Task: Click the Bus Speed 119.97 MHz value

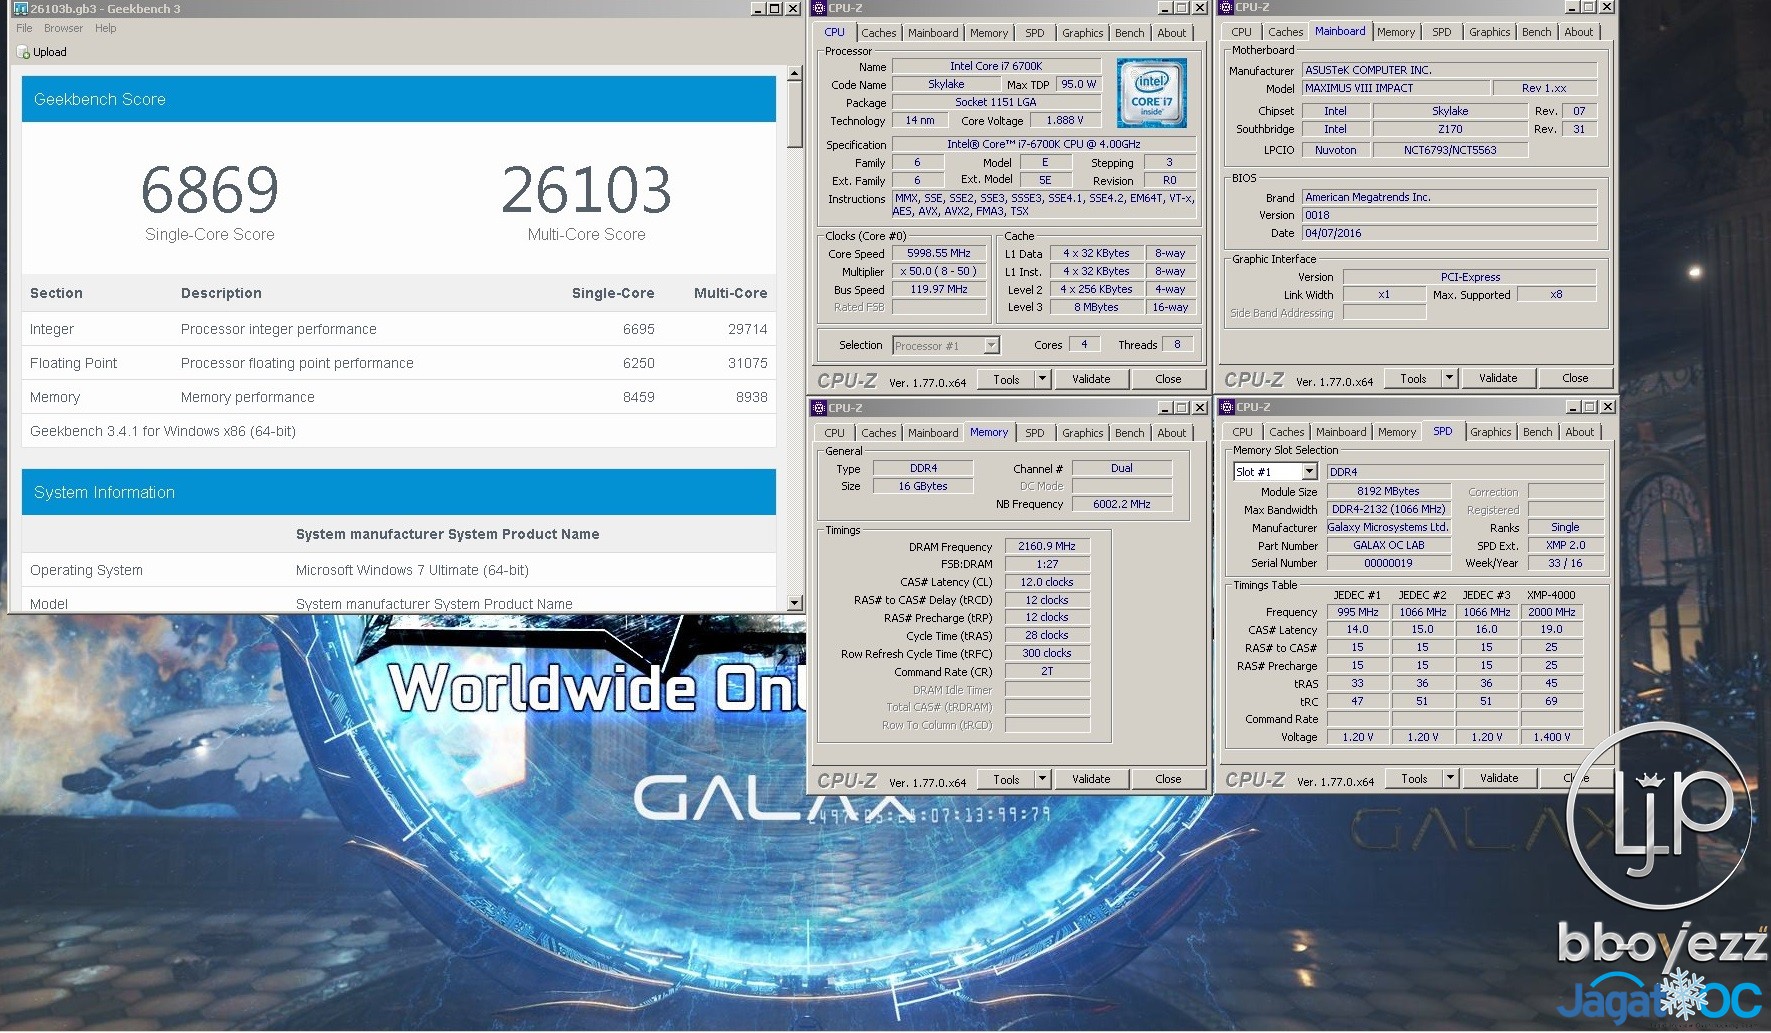Action: pyautogui.click(x=938, y=290)
